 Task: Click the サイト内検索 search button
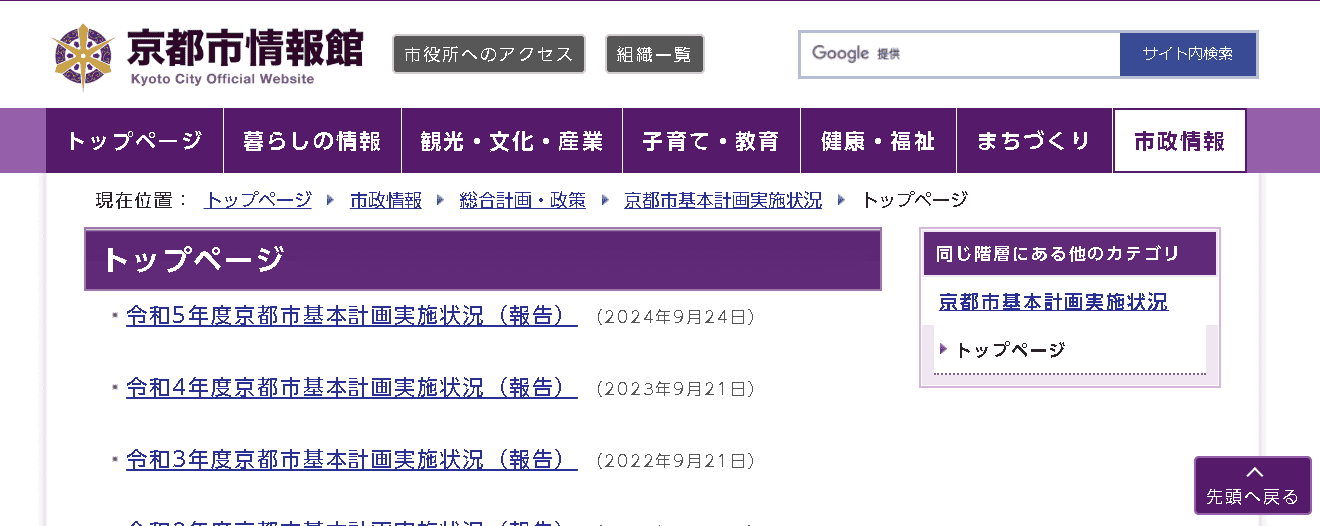[x=1188, y=54]
